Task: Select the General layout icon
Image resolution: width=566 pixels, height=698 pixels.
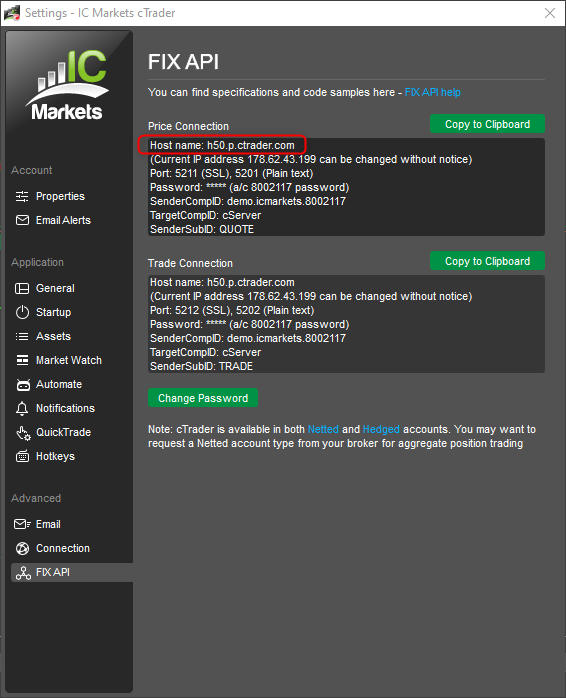Action: tap(22, 288)
